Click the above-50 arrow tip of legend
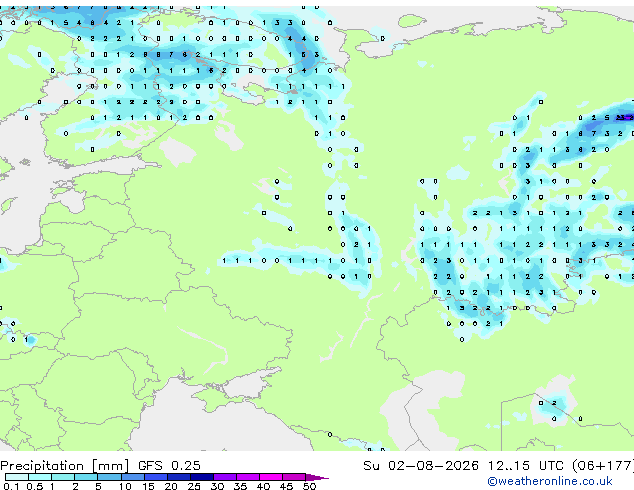634x490 pixels. pyautogui.click(x=317, y=477)
